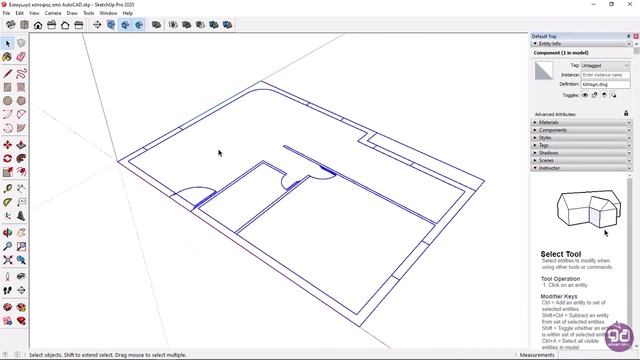640x360 pixels.
Task: Click the Instance name input field
Action: click(x=605, y=75)
